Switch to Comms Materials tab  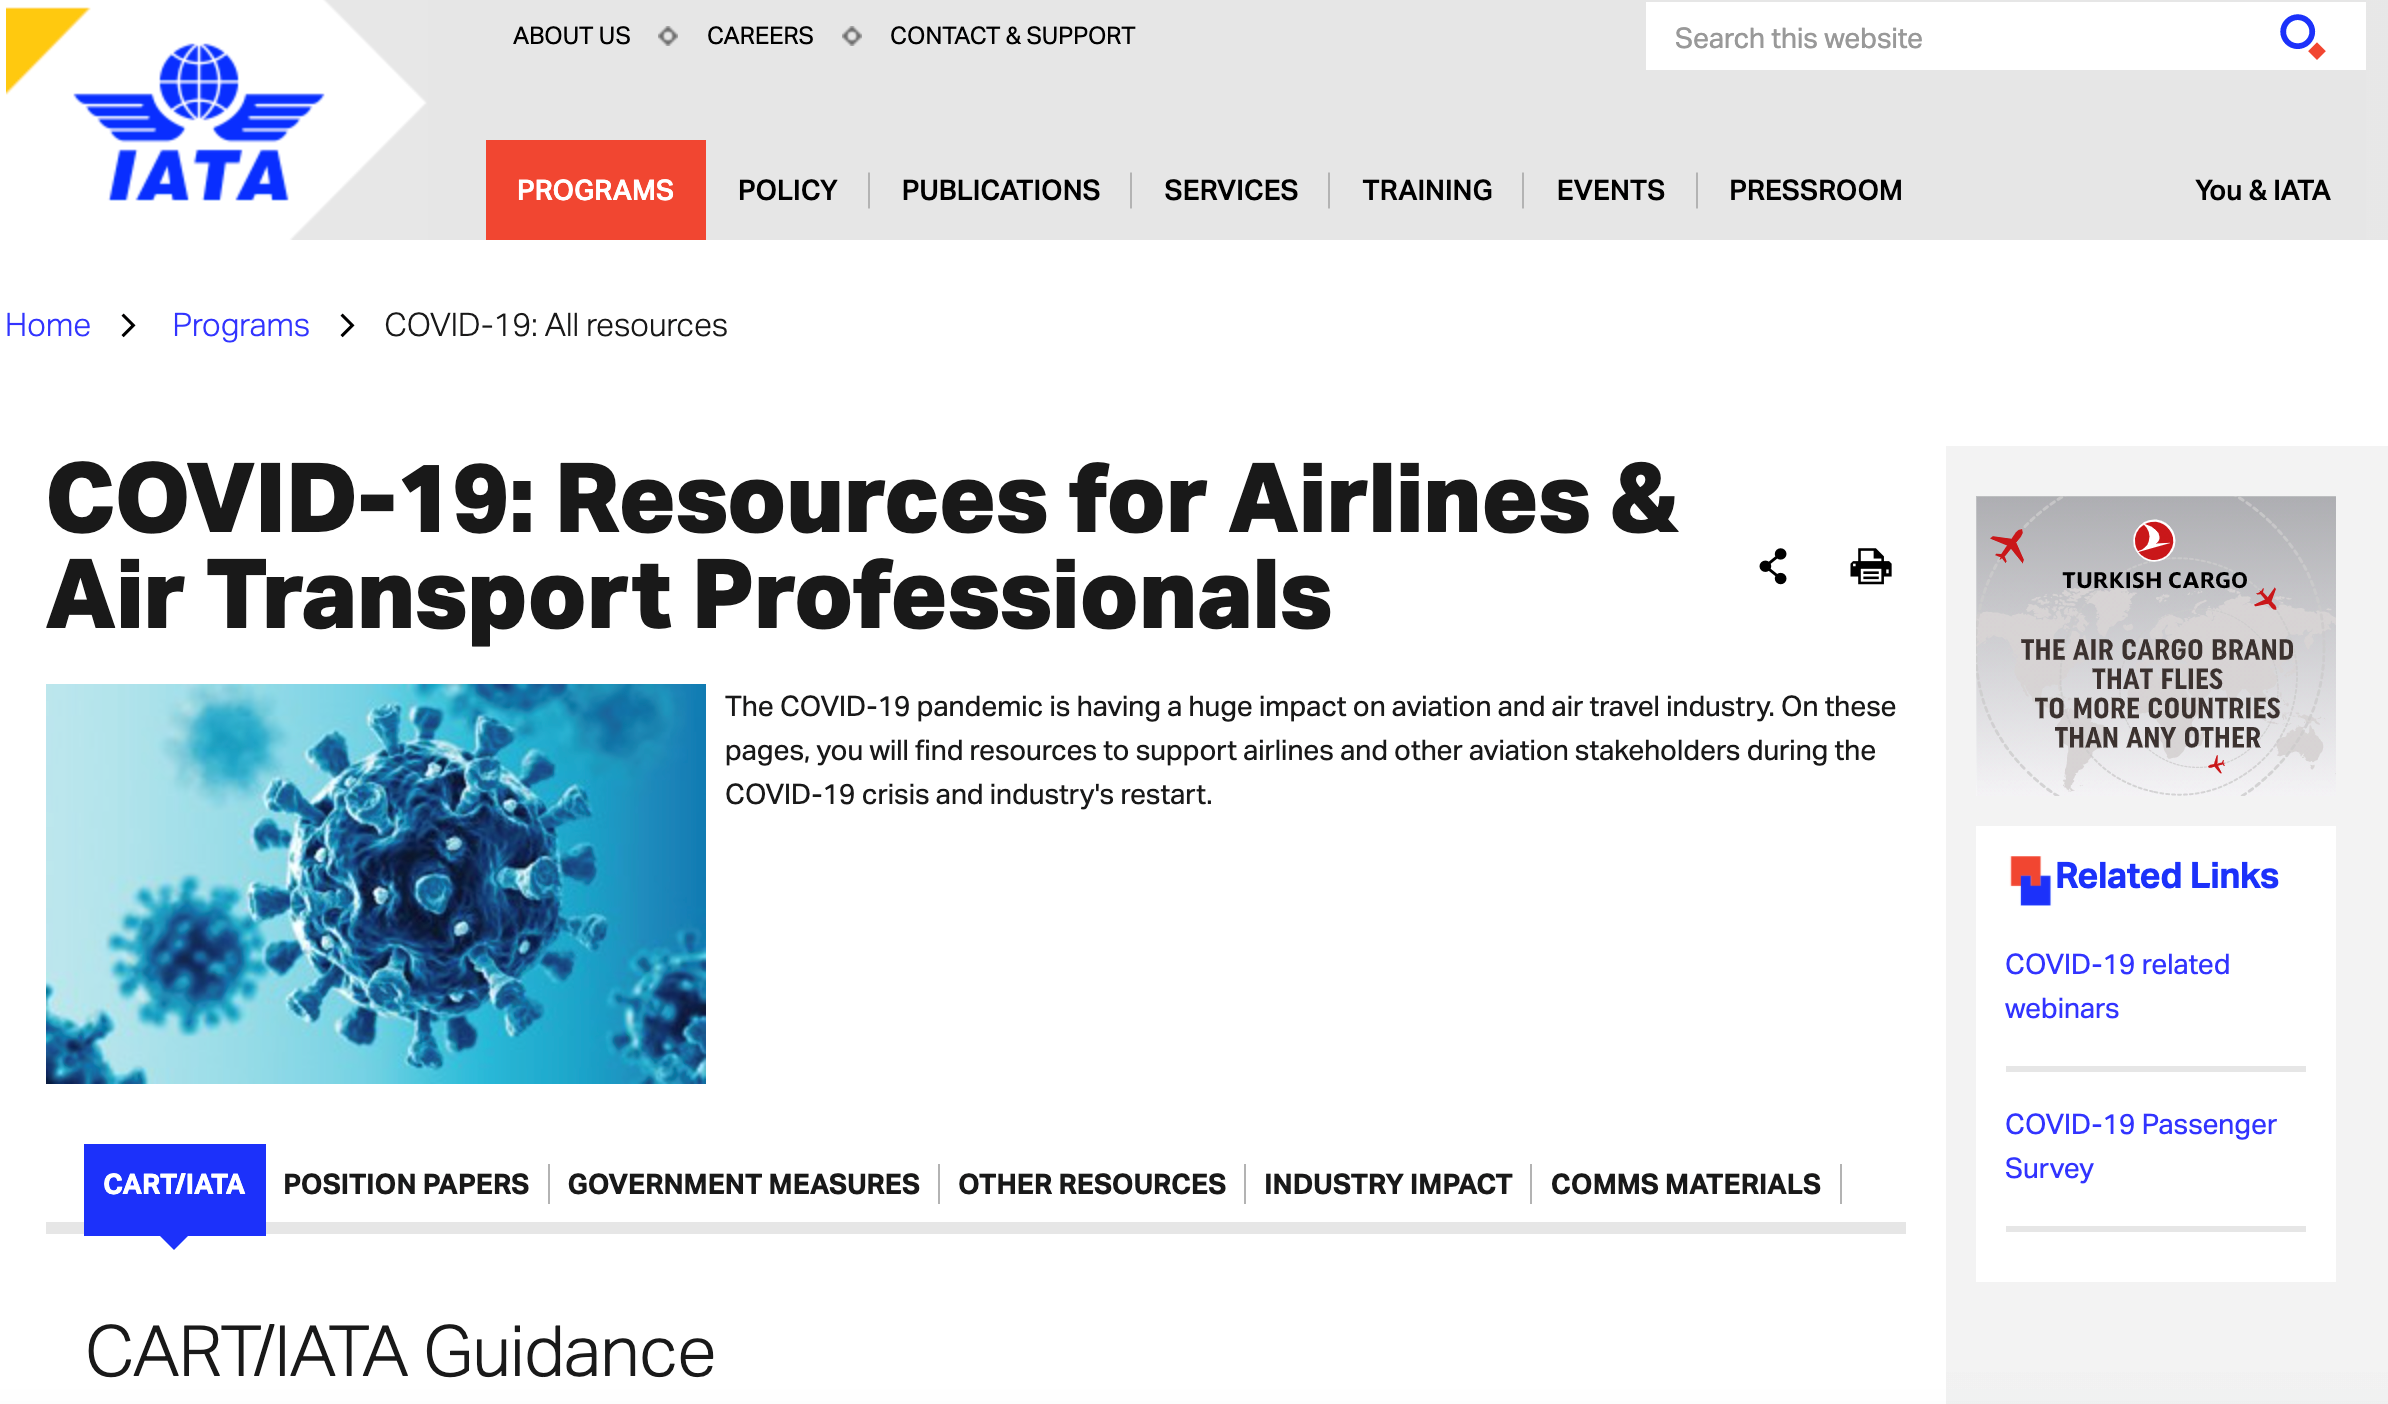point(1685,1184)
